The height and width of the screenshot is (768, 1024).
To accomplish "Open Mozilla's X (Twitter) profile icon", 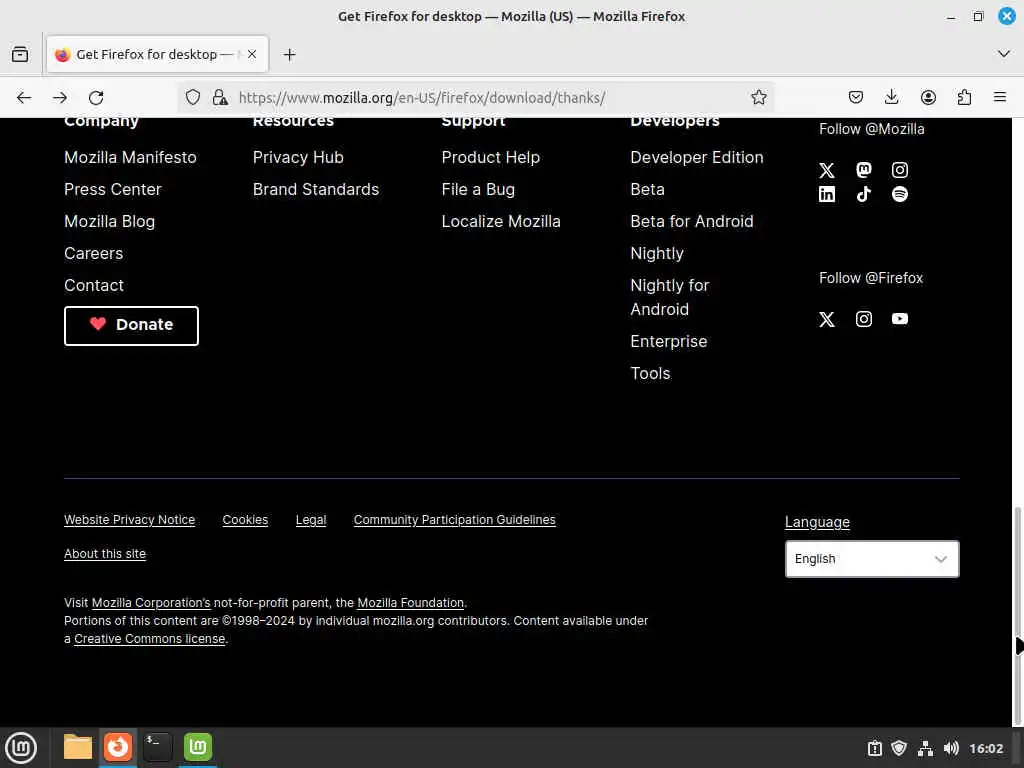I will coord(827,170).
